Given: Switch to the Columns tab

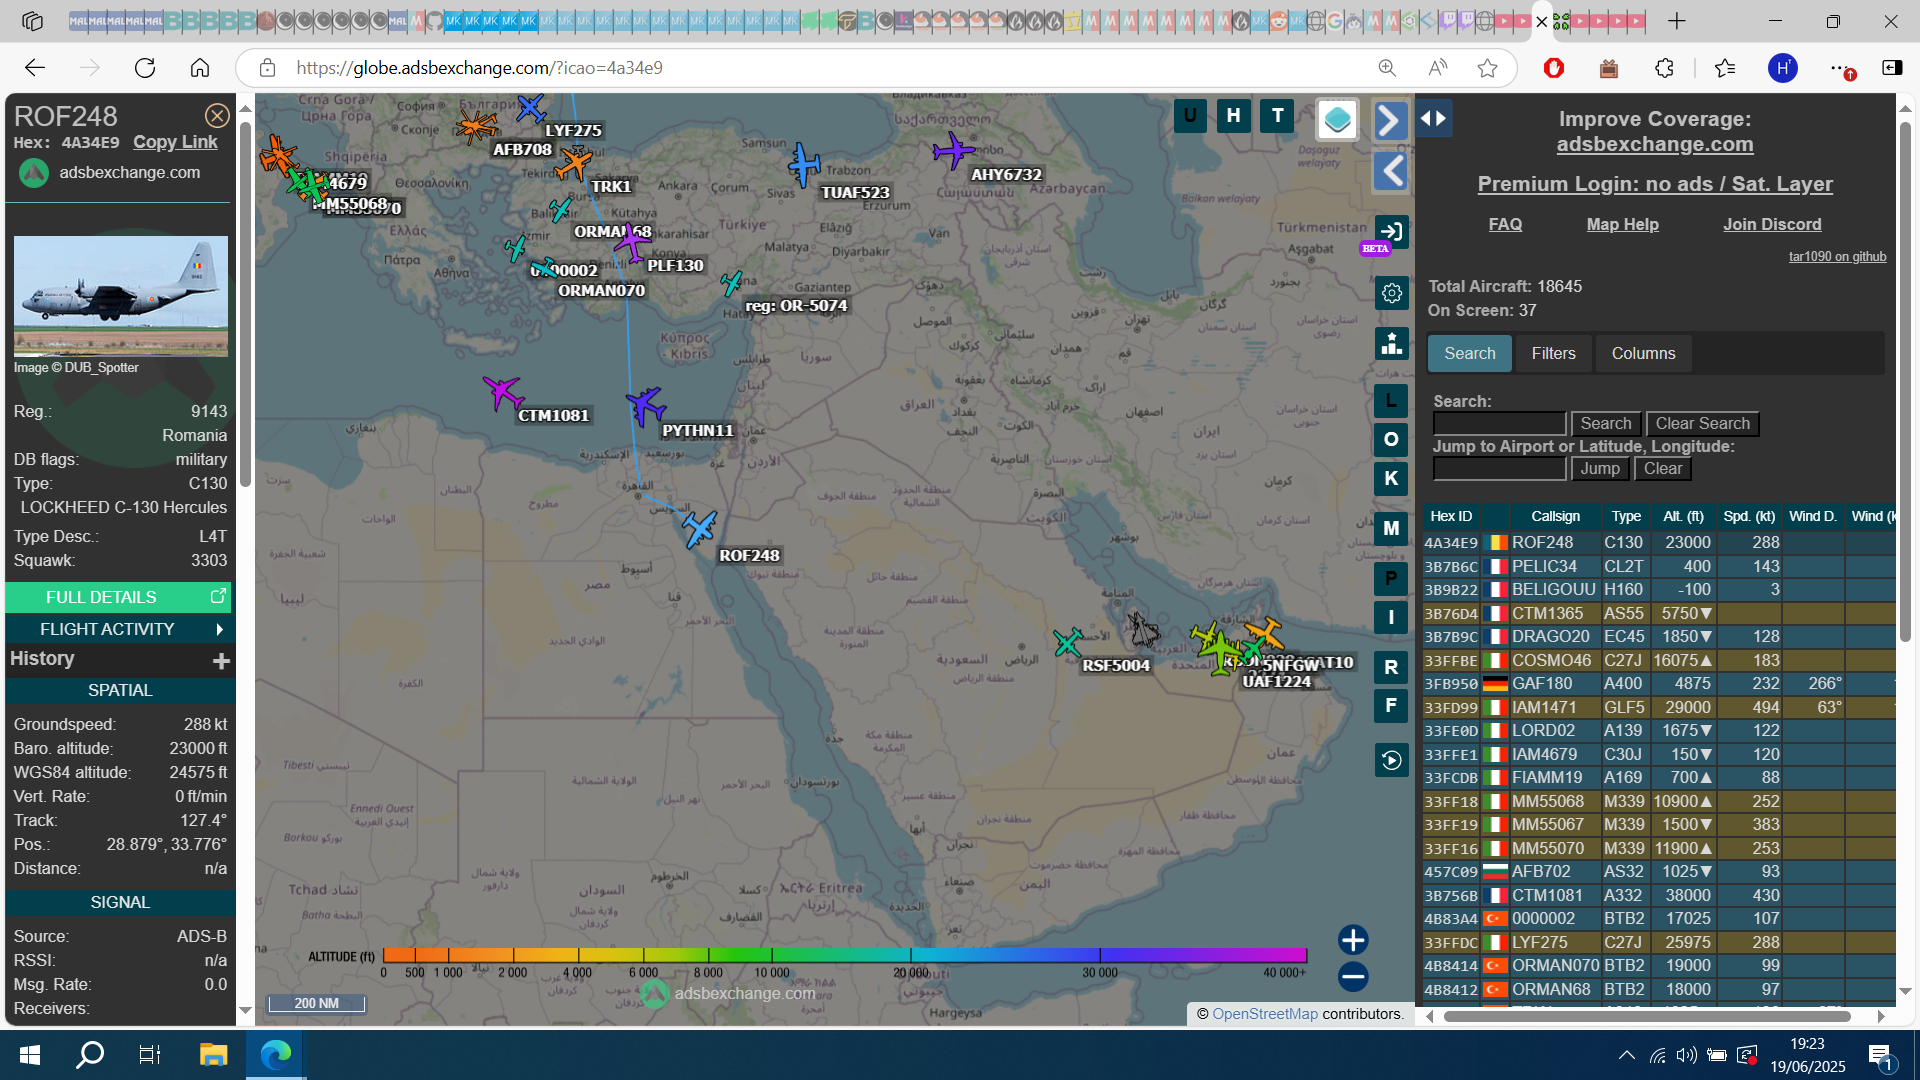Looking at the screenshot, I should [x=1643, y=354].
